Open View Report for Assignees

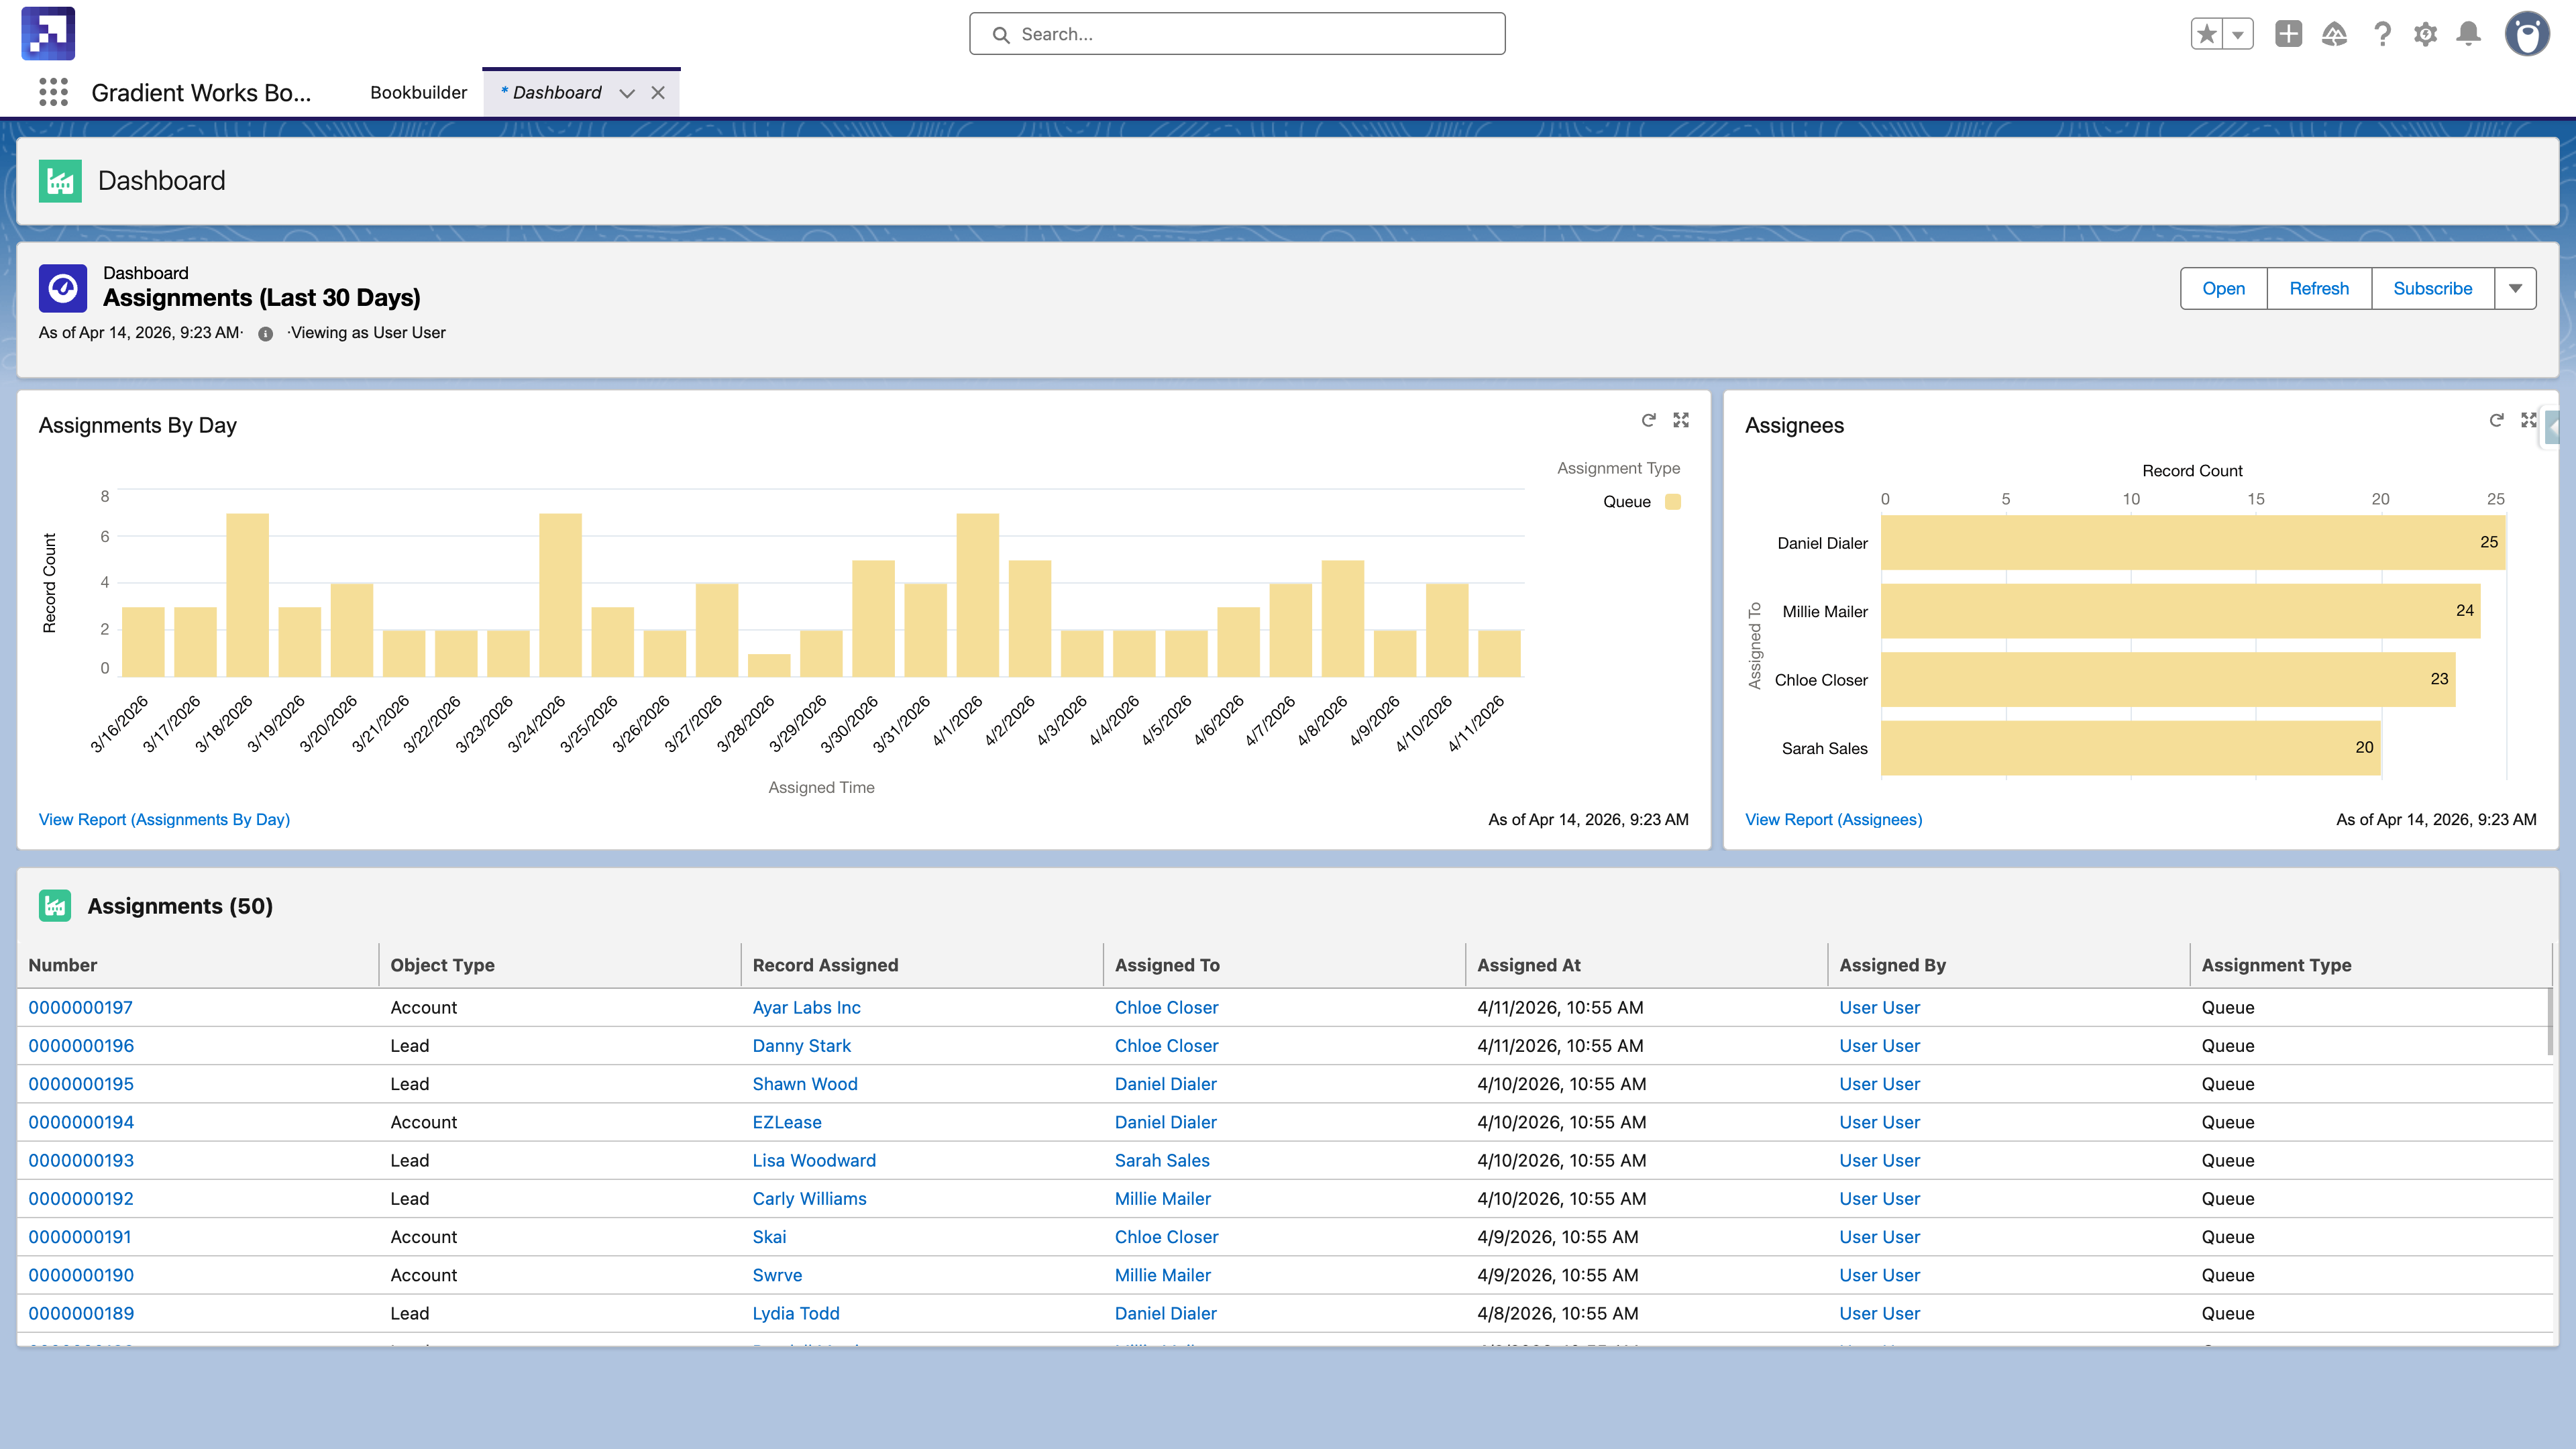click(1833, 819)
